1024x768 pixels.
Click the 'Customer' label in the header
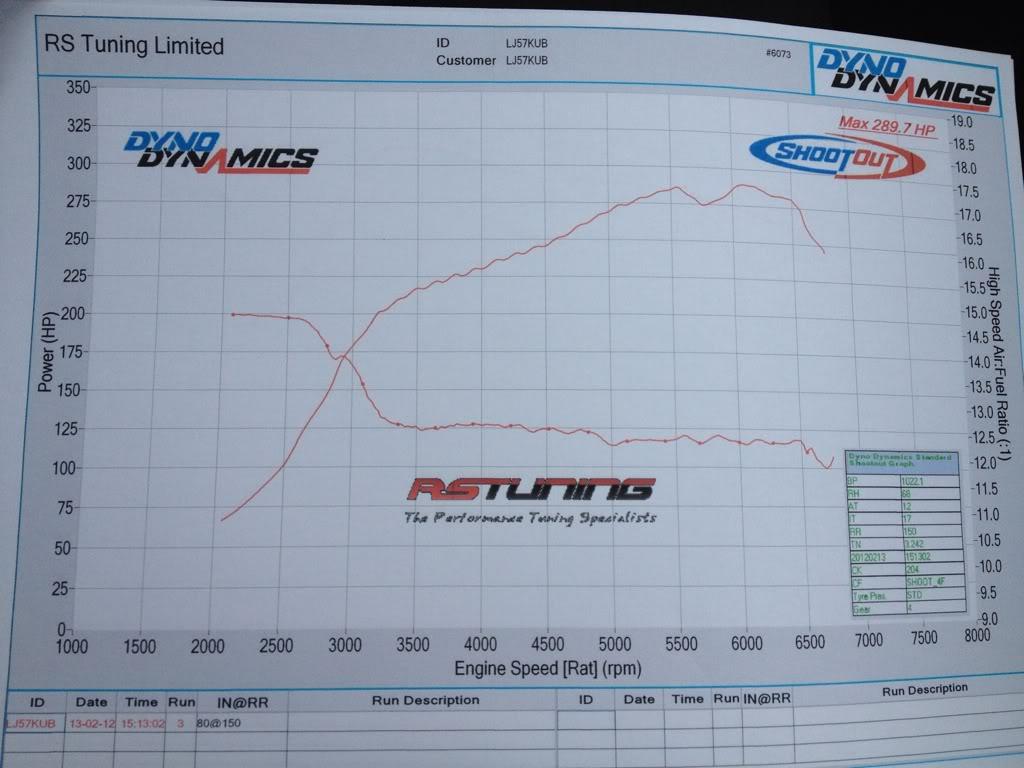466,60
